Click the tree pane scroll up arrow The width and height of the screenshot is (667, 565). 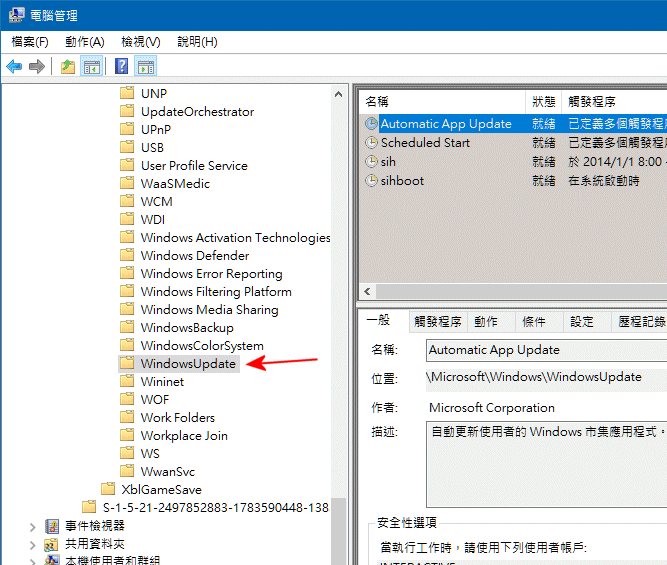[x=339, y=94]
